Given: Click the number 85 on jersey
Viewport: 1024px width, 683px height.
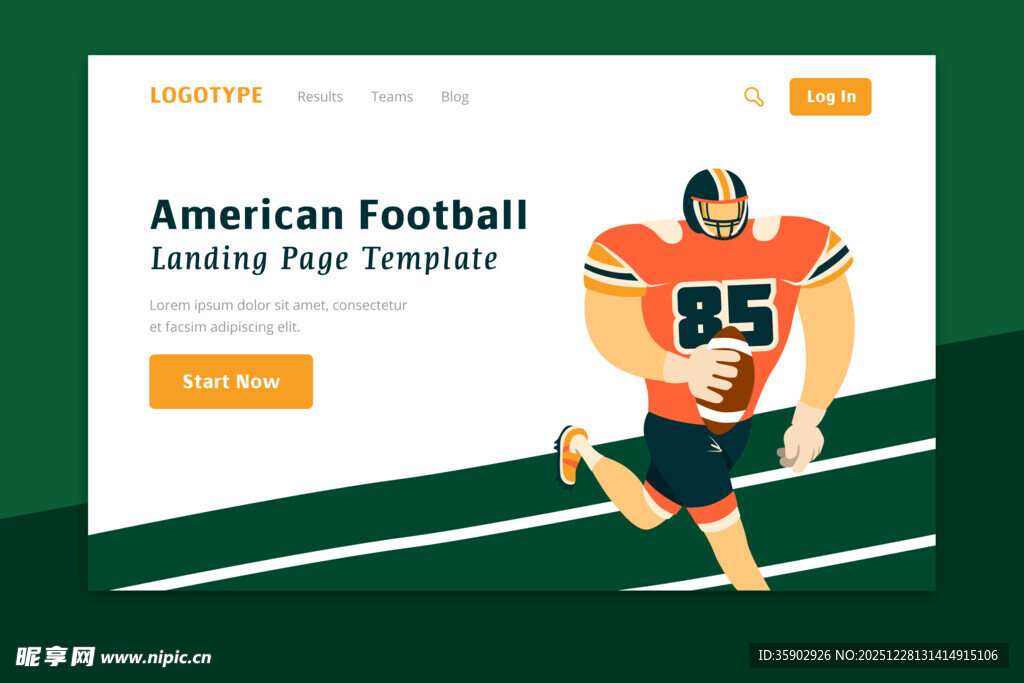Looking at the screenshot, I should (x=725, y=315).
